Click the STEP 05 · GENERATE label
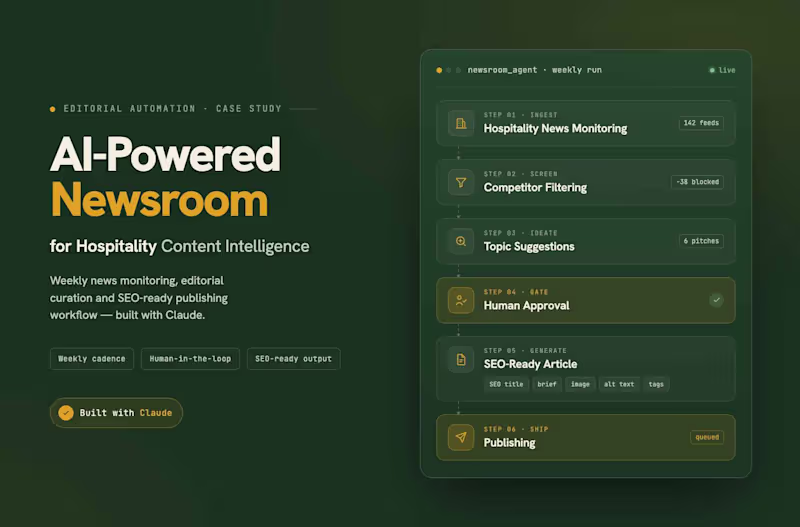The width and height of the screenshot is (800, 527). (525, 350)
